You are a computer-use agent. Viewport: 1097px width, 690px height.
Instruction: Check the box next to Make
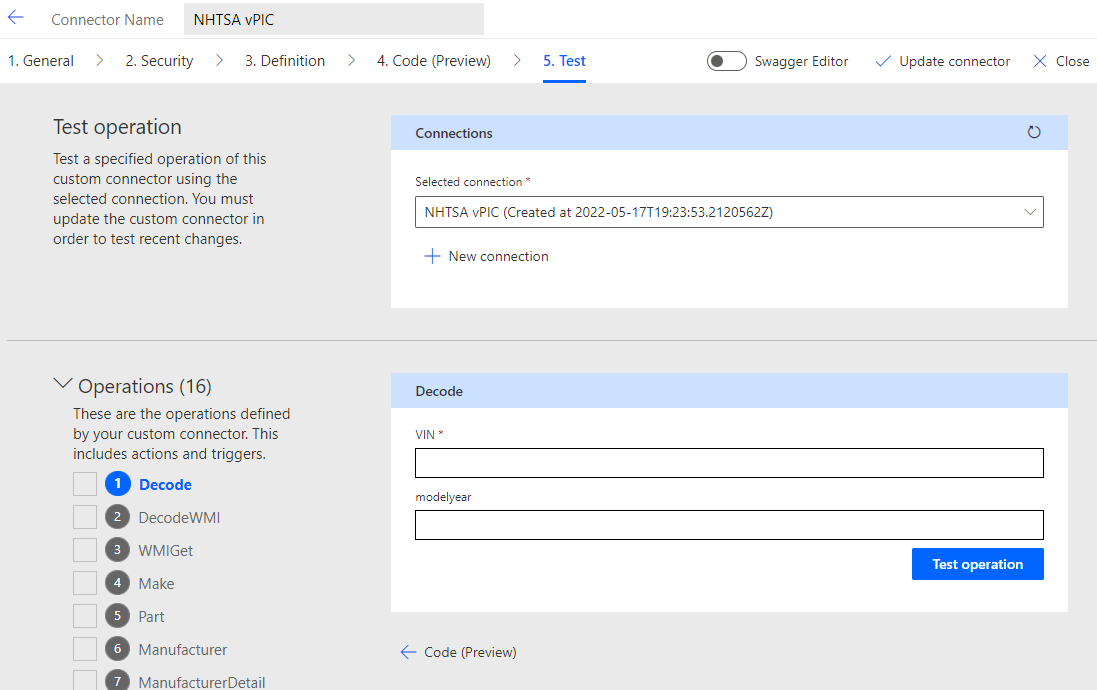pyautogui.click(x=85, y=583)
